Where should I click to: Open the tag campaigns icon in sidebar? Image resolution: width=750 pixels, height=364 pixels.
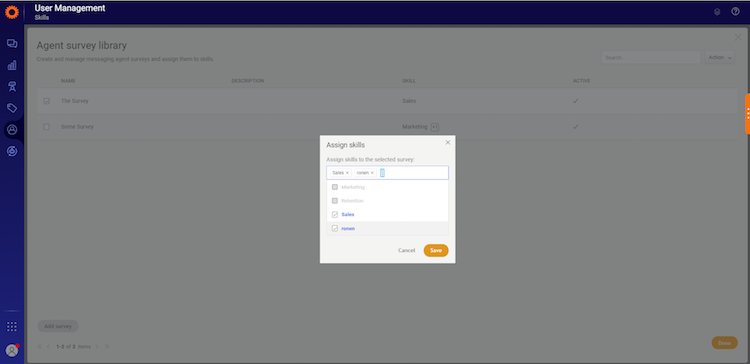pyautogui.click(x=12, y=108)
